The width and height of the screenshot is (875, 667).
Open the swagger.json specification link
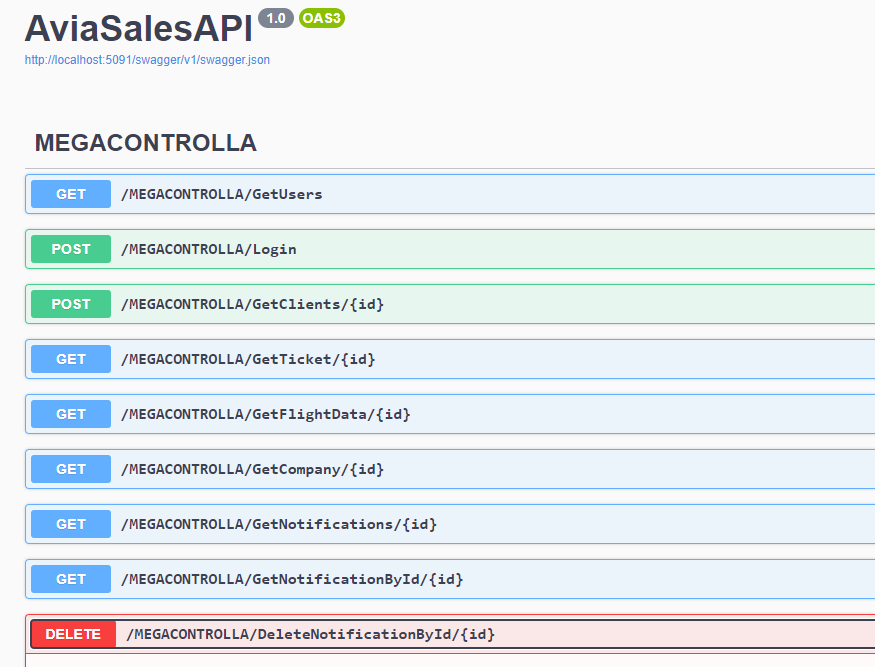pyautogui.click(x=147, y=60)
